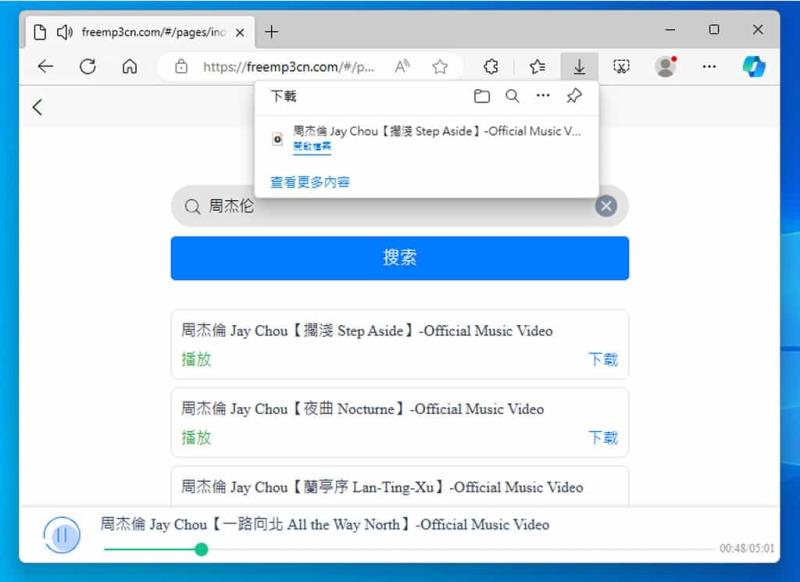The width and height of the screenshot is (800, 582).
Task: Select the freemp3cn.com browser tab
Action: 139,32
